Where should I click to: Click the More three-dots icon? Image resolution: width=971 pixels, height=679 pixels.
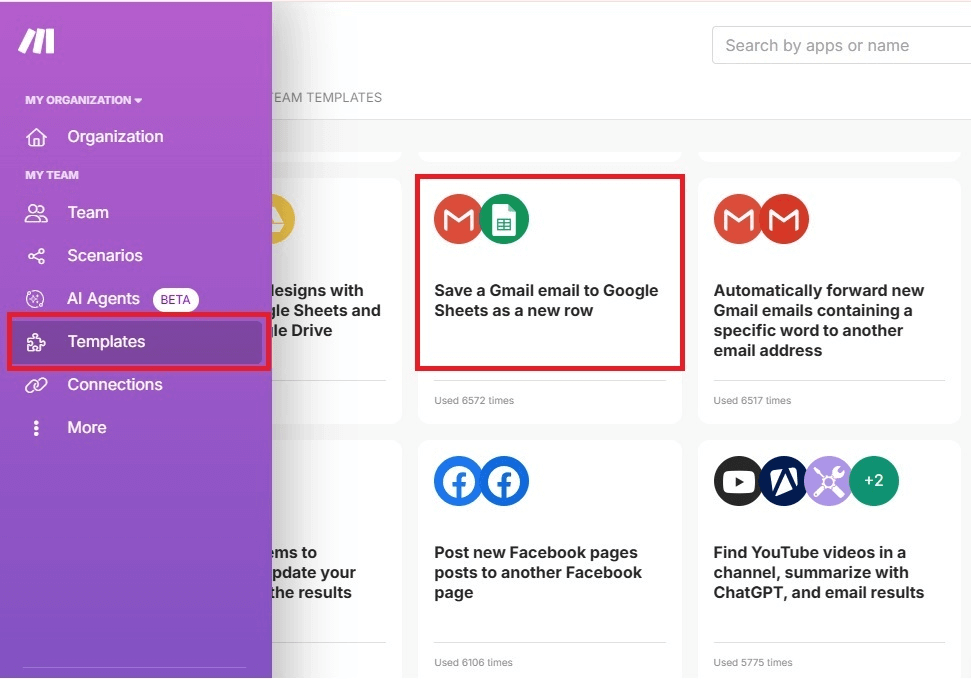[36, 428]
